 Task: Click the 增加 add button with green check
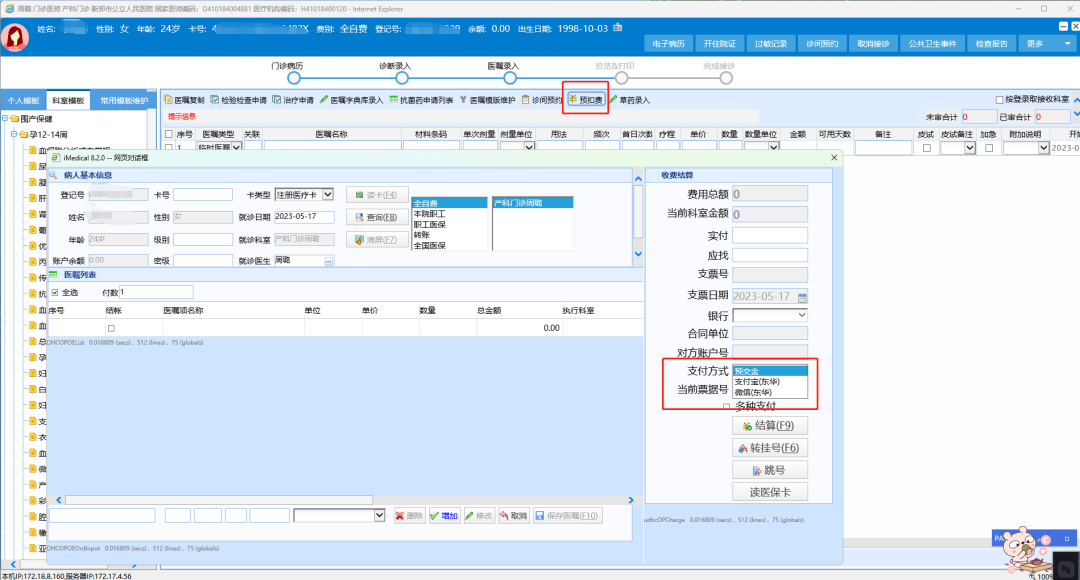pos(444,515)
